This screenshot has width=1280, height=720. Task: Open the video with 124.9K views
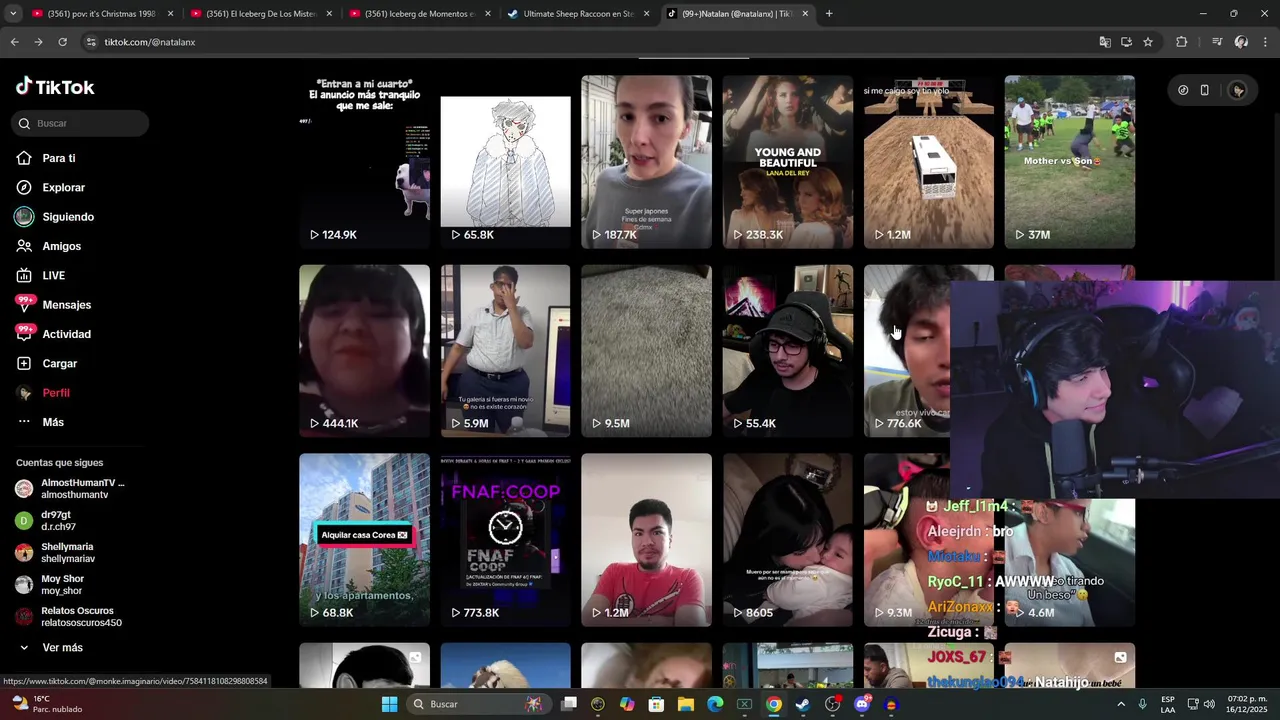pos(364,162)
